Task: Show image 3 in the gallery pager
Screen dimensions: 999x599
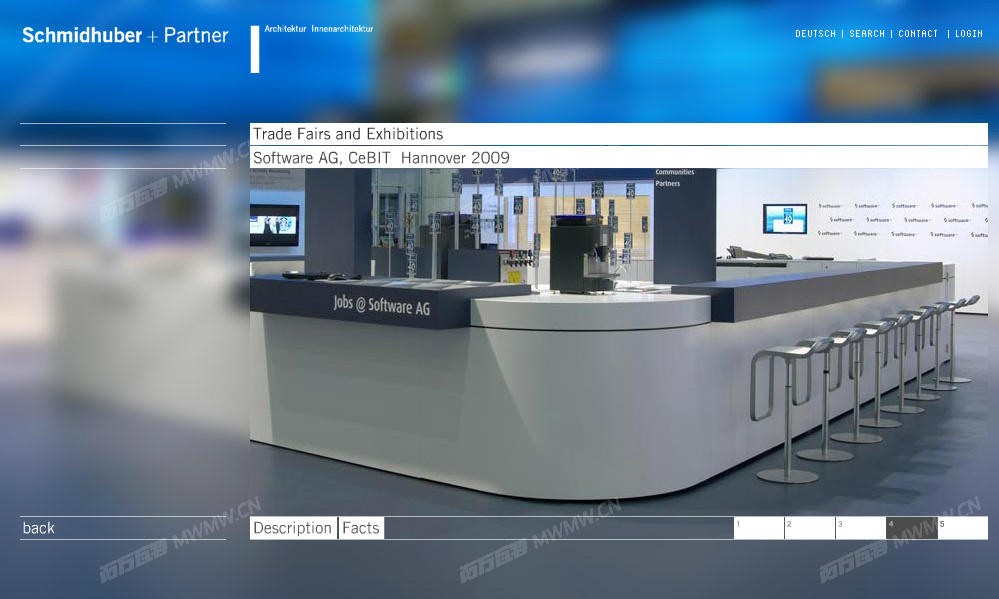Action: click(861, 528)
